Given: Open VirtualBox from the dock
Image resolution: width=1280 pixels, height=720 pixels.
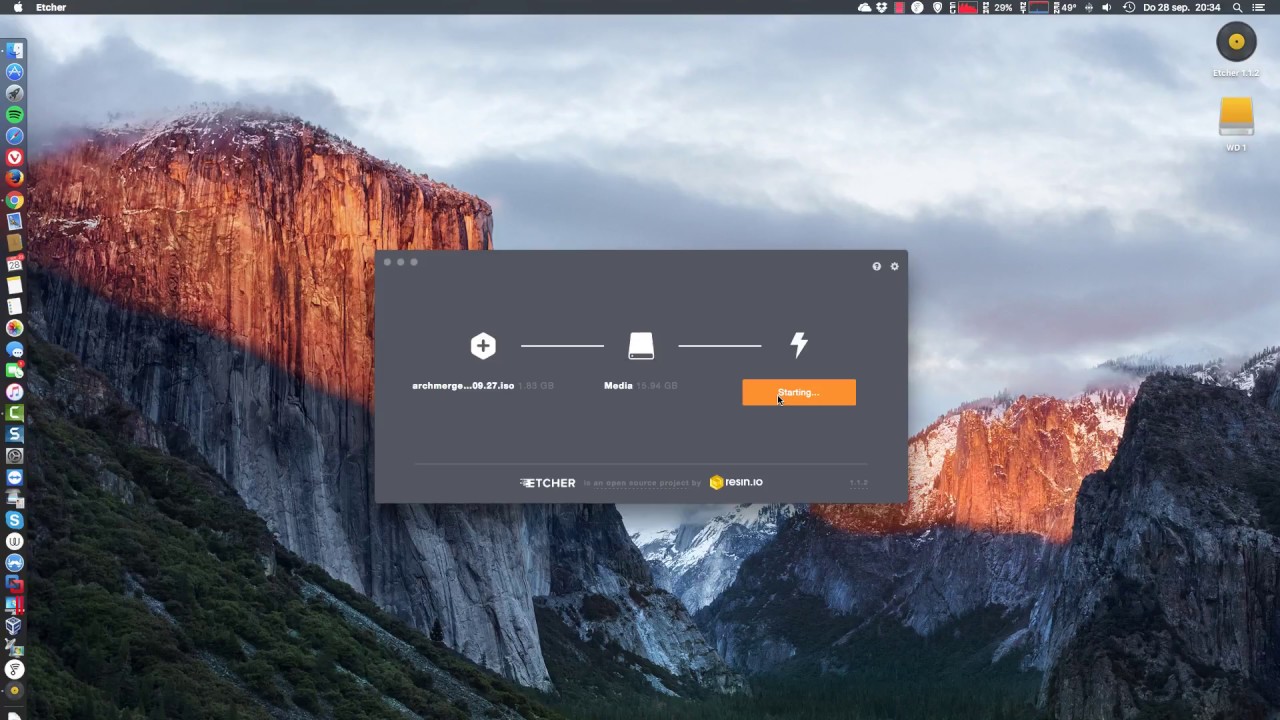Looking at the screenshot, I should point(14,626).
